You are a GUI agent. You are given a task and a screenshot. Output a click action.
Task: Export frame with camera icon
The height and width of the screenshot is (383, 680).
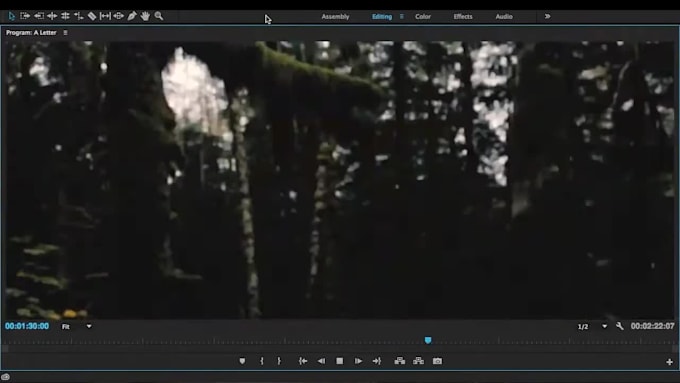point(438,361)
